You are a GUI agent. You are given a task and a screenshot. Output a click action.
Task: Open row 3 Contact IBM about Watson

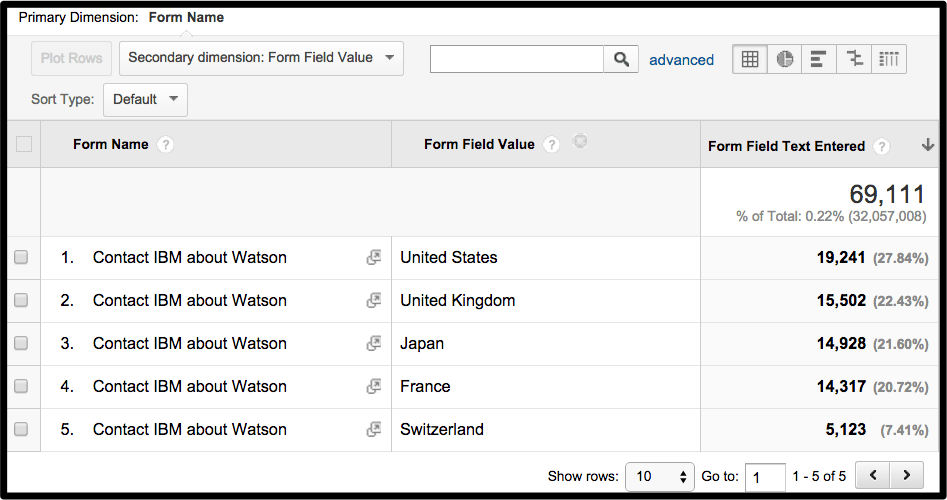tap(190, 343)
